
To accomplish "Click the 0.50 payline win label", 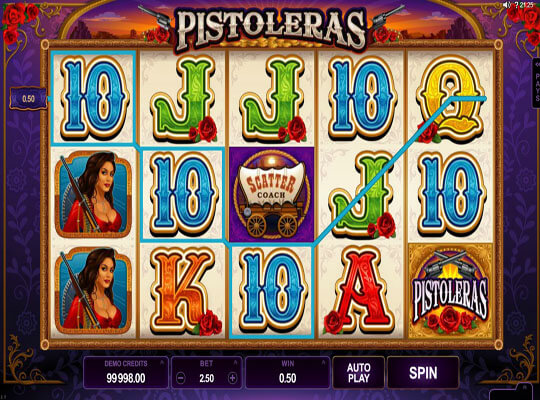I will coord(28,99).
